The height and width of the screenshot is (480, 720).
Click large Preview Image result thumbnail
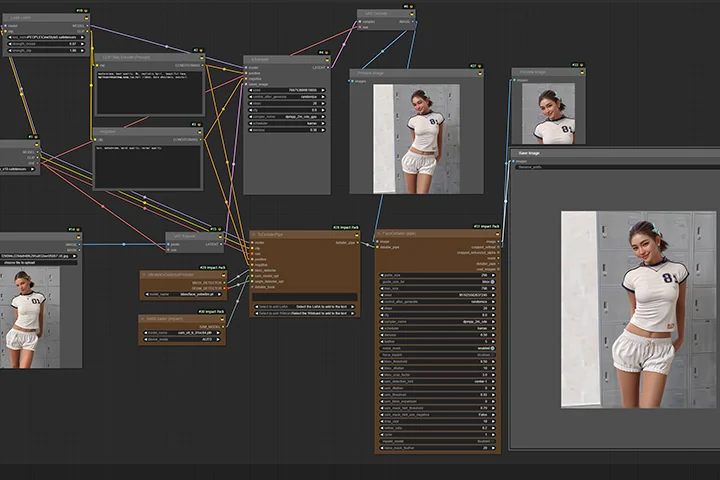point(416,139)
